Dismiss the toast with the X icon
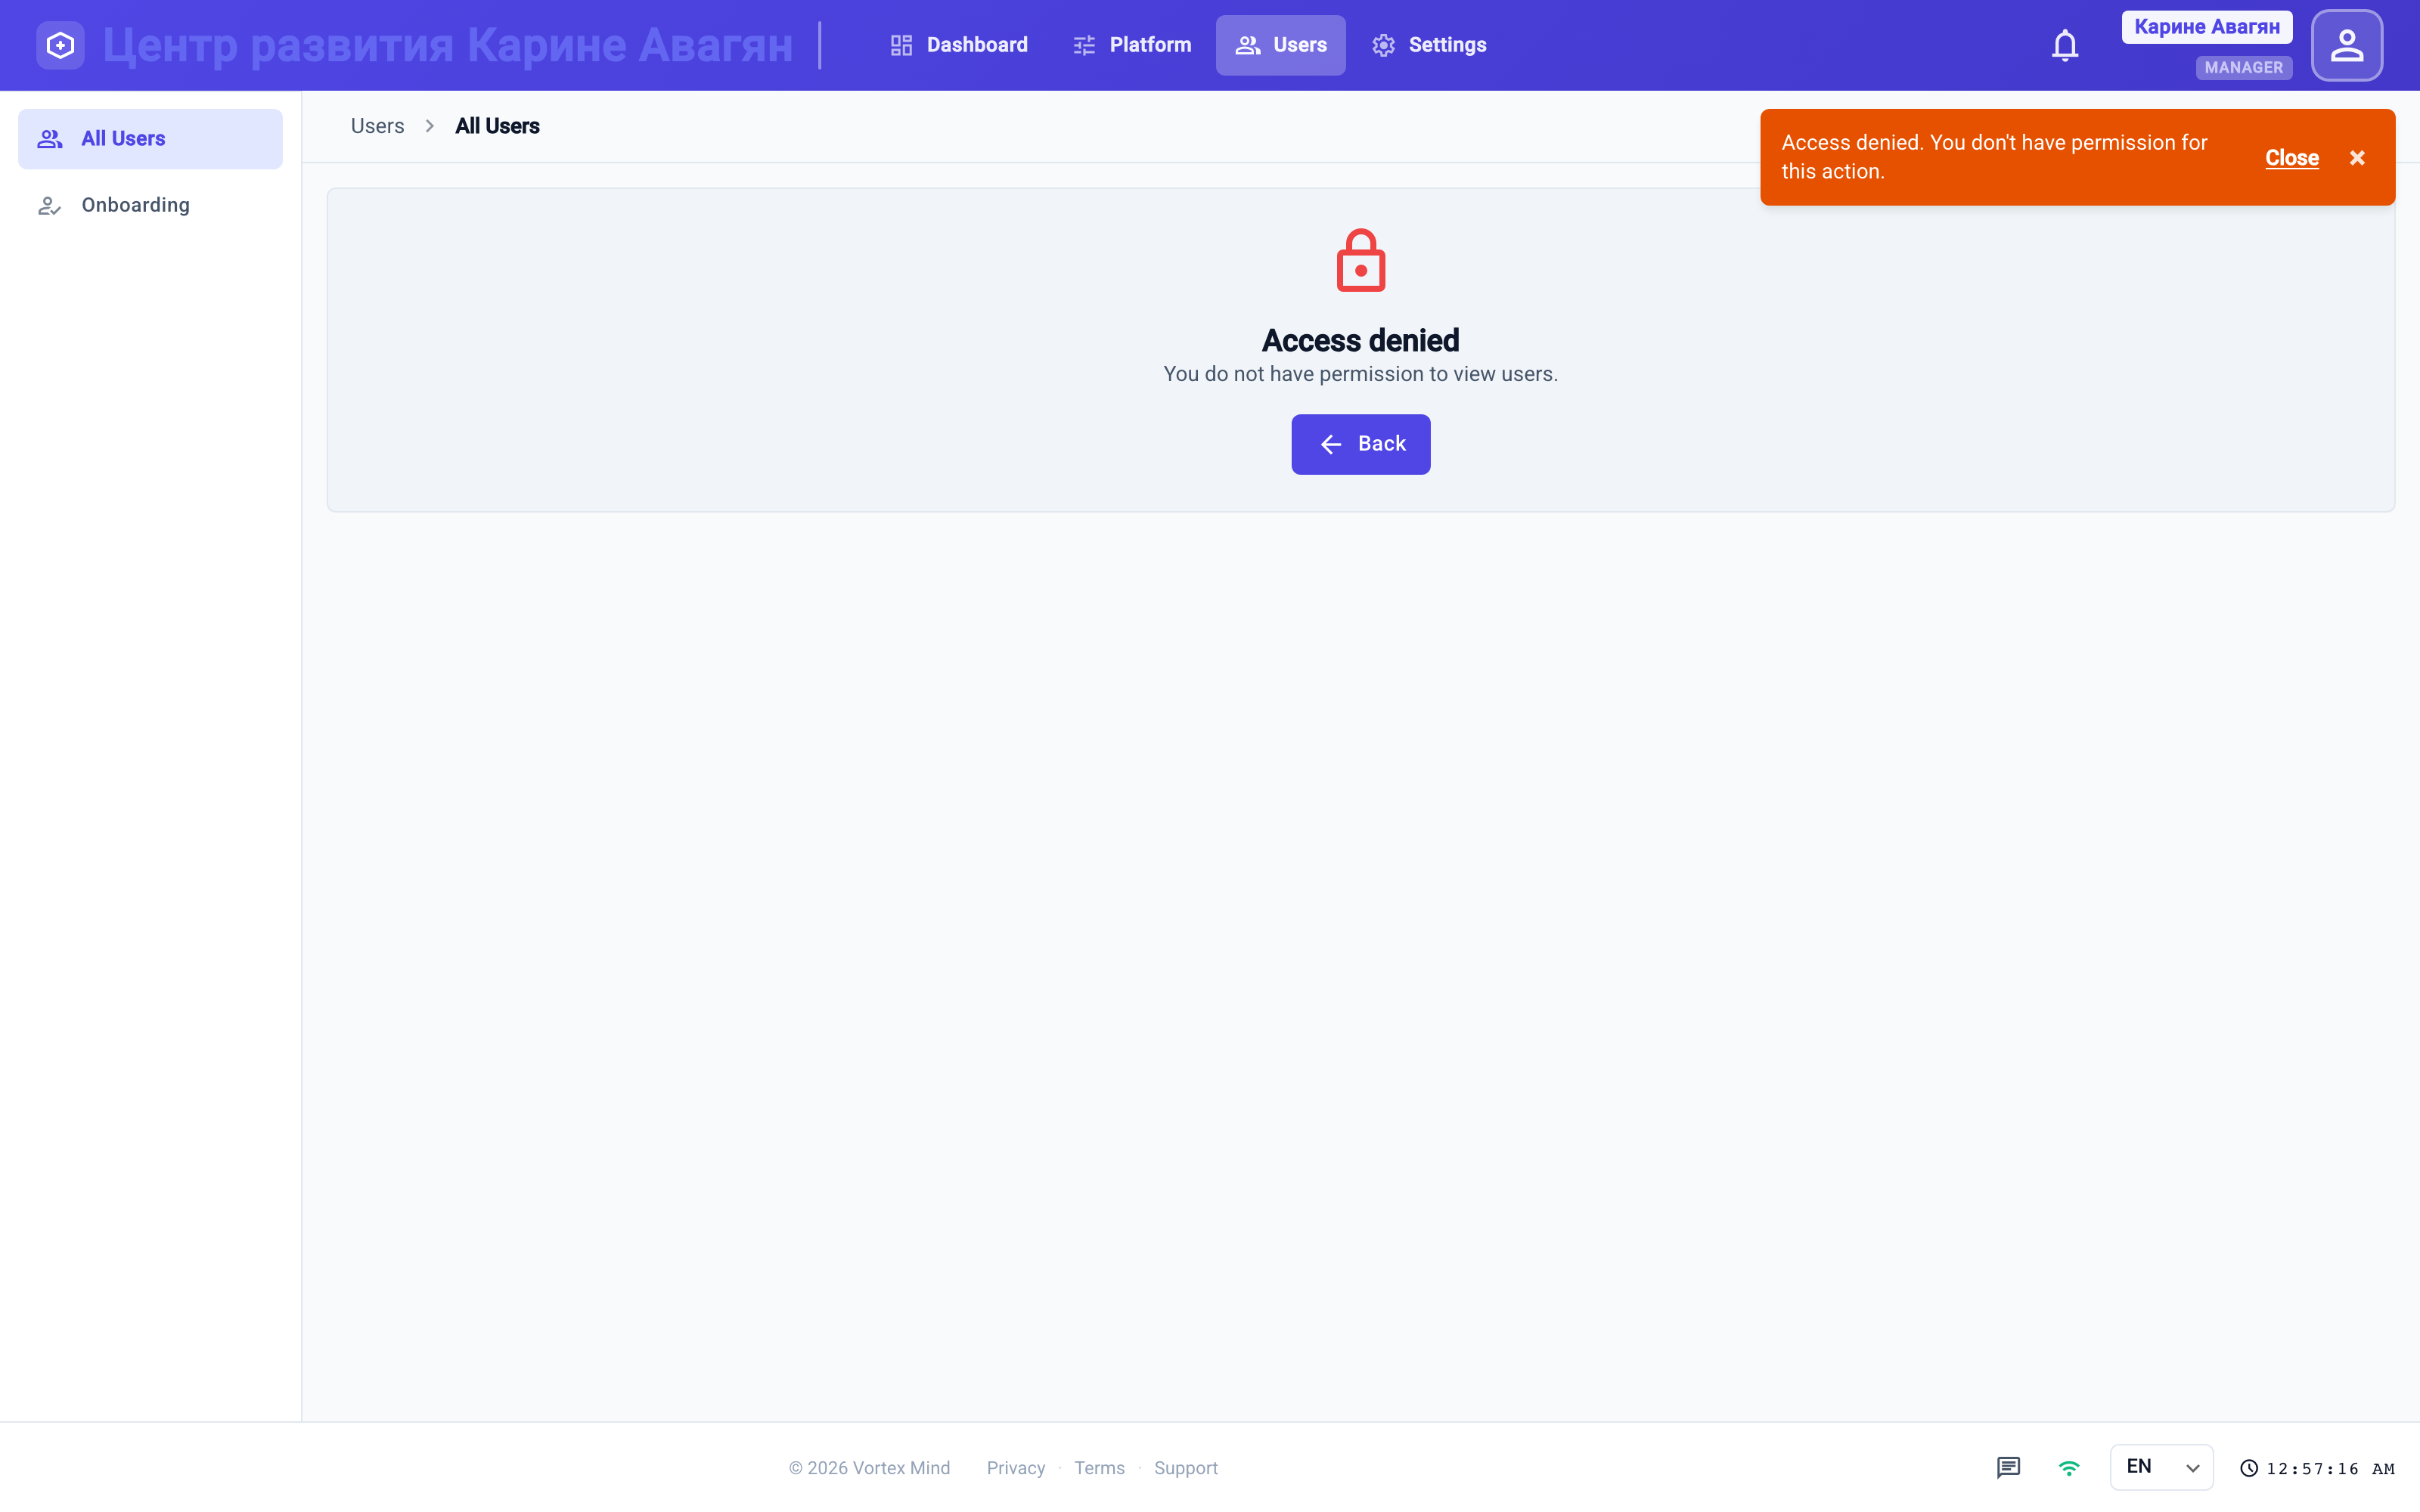This screenshot has height=1512, width=2420. [x=2357, y=158]
